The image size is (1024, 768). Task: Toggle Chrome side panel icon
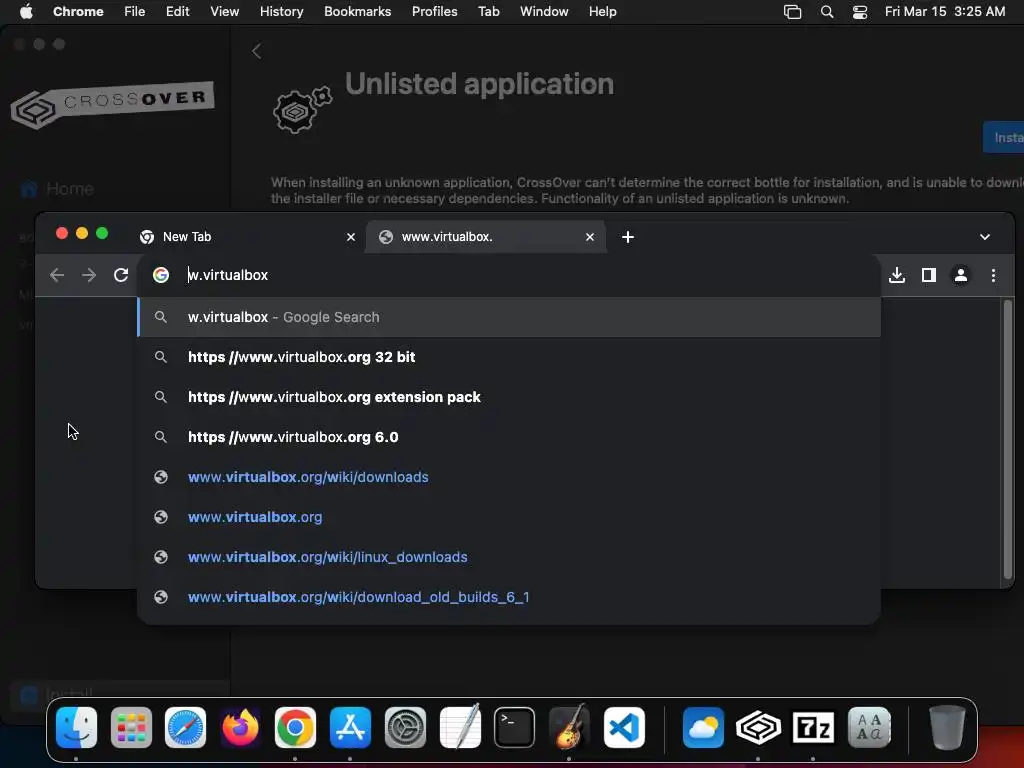pos(929,275)
